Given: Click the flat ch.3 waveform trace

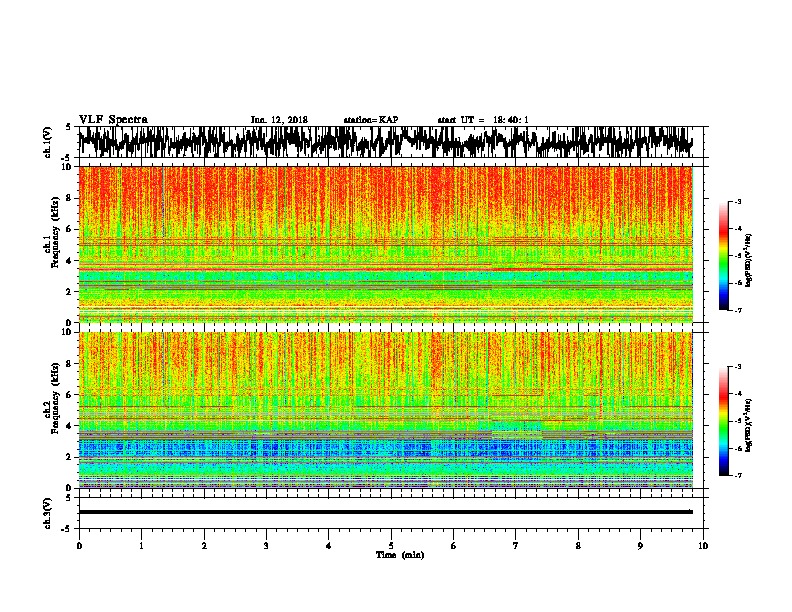Looking at the screenshot, I should (386, 512).
